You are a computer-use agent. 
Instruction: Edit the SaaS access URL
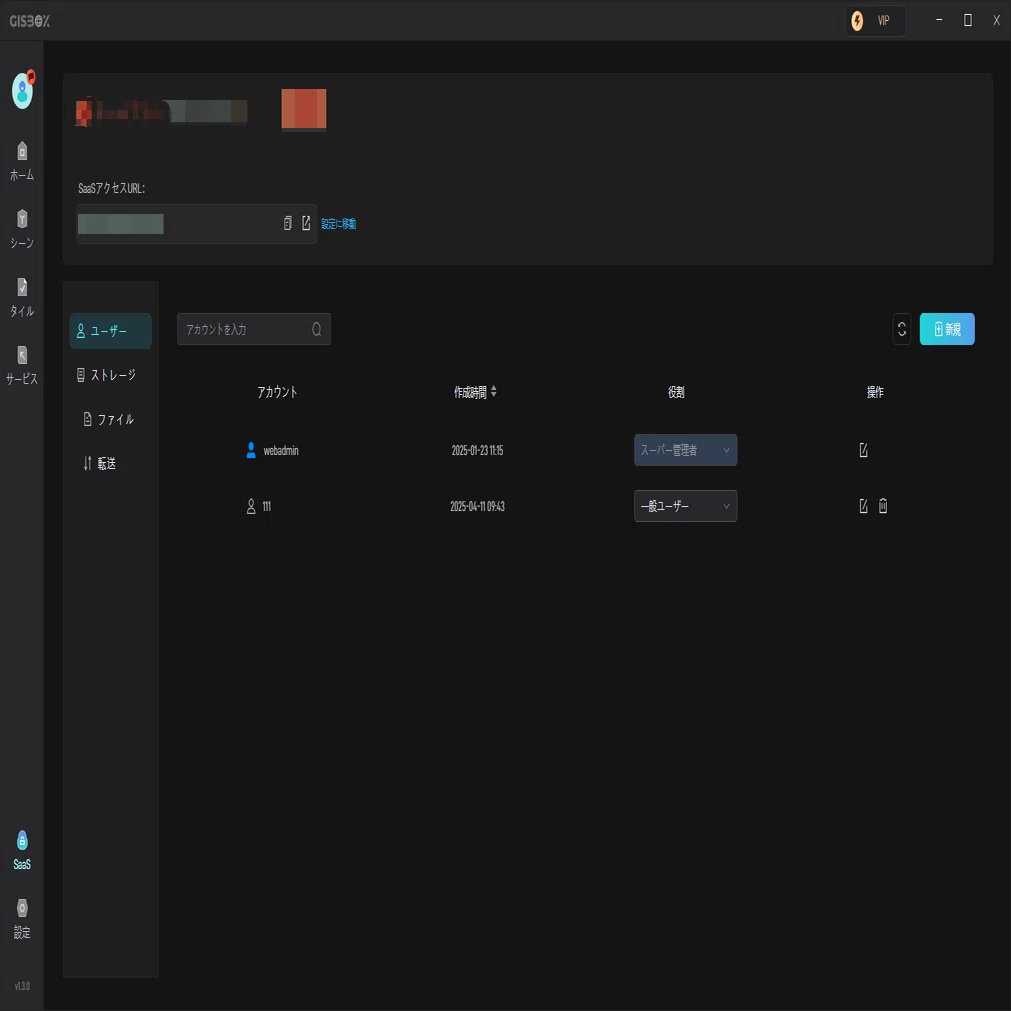tap(306, 223)
